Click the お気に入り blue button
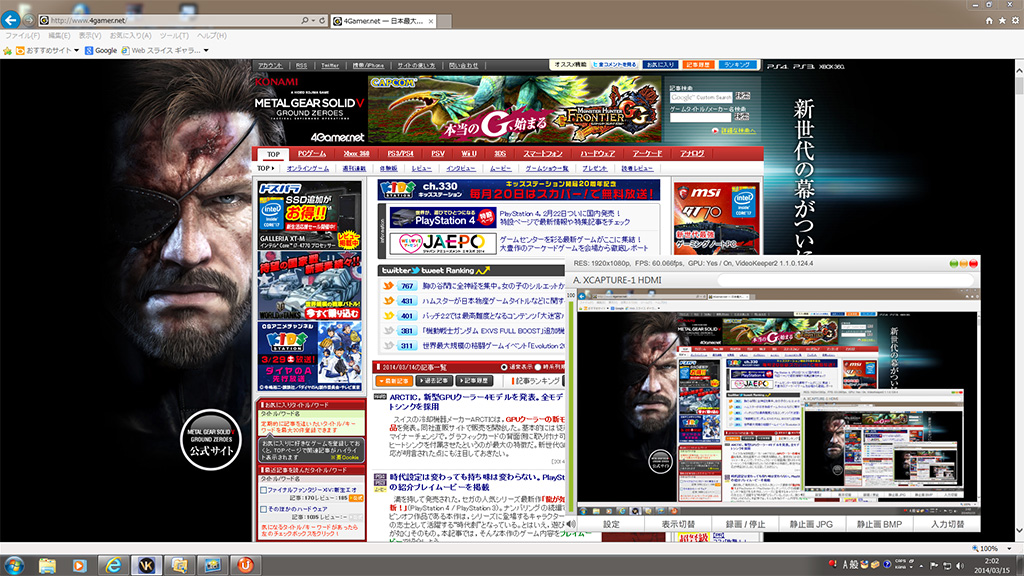 (x=660, y=65)
